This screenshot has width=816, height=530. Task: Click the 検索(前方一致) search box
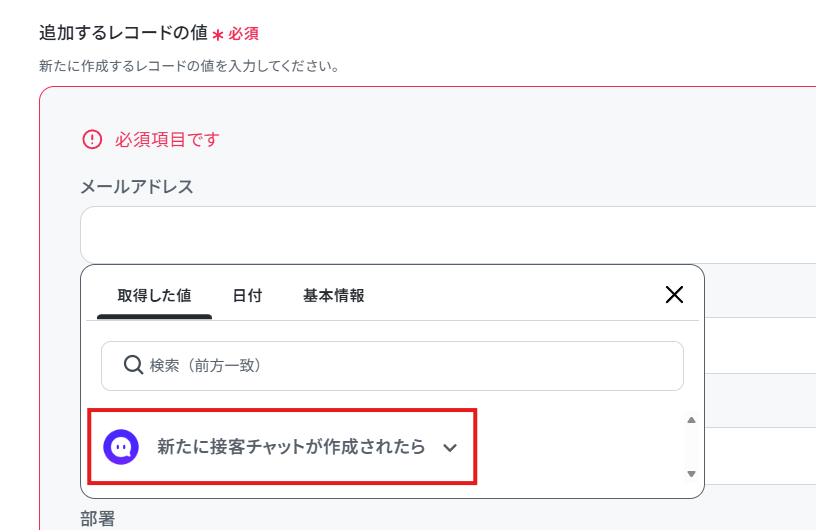[x=392, y=365]
